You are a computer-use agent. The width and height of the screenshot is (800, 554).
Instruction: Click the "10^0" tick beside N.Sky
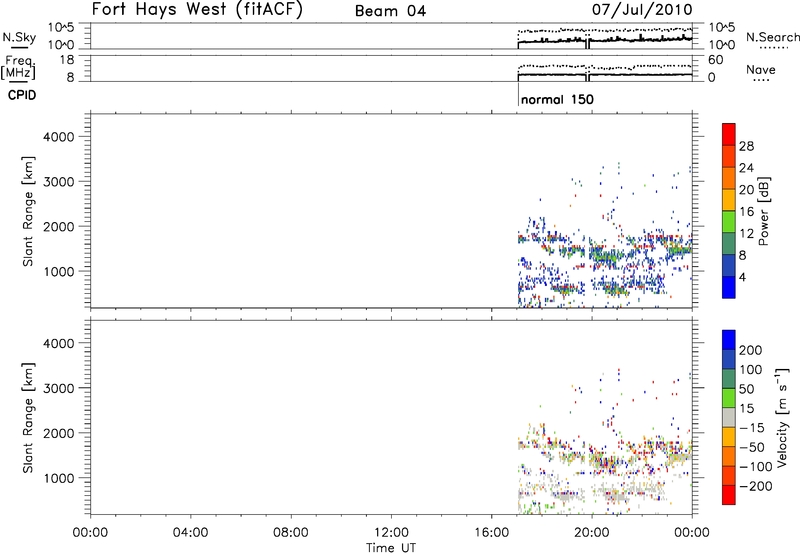(61, 45)
